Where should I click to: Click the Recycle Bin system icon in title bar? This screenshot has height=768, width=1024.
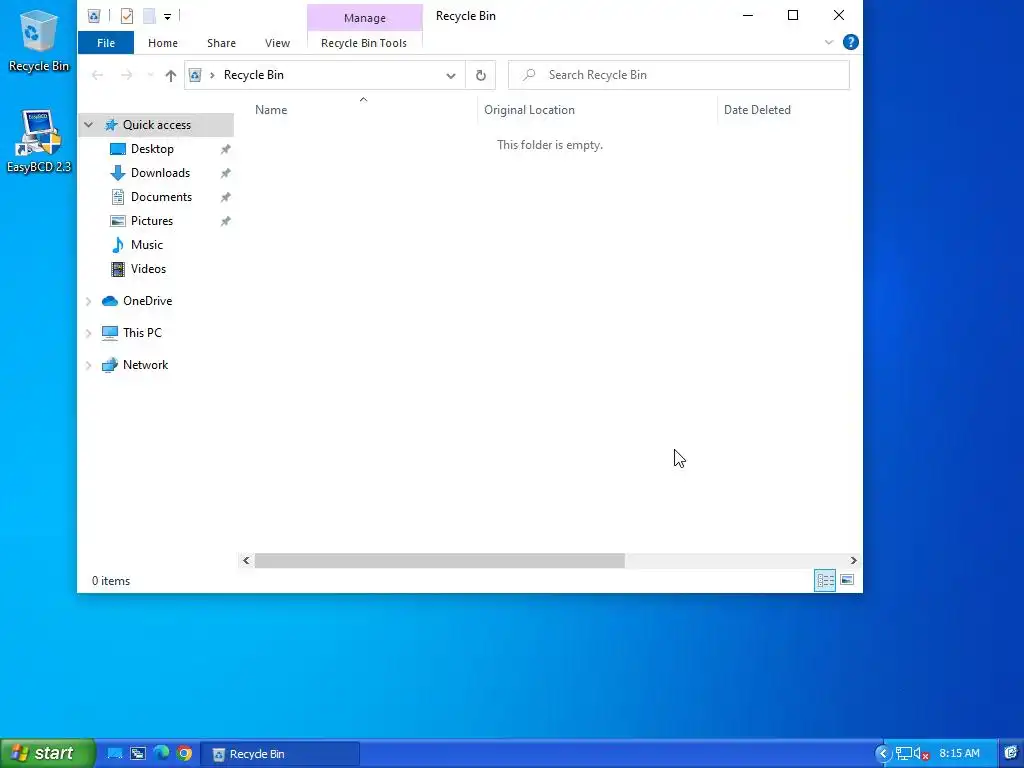coord(94,16)
